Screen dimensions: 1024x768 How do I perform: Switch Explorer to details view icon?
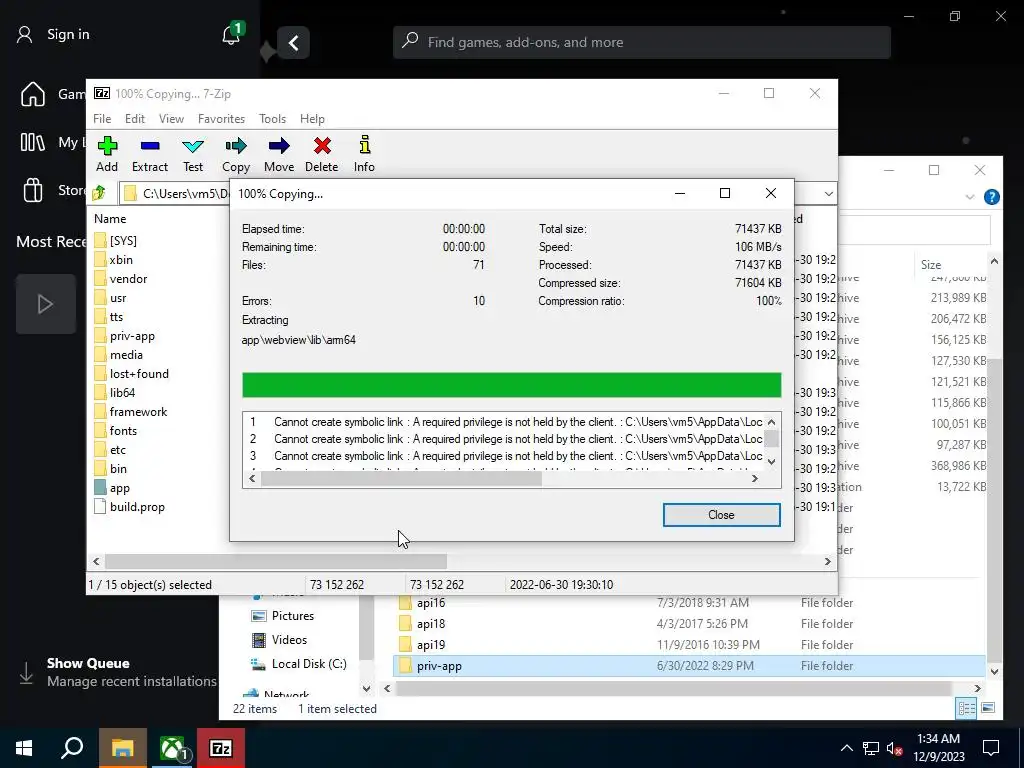[x=966, y=708]
